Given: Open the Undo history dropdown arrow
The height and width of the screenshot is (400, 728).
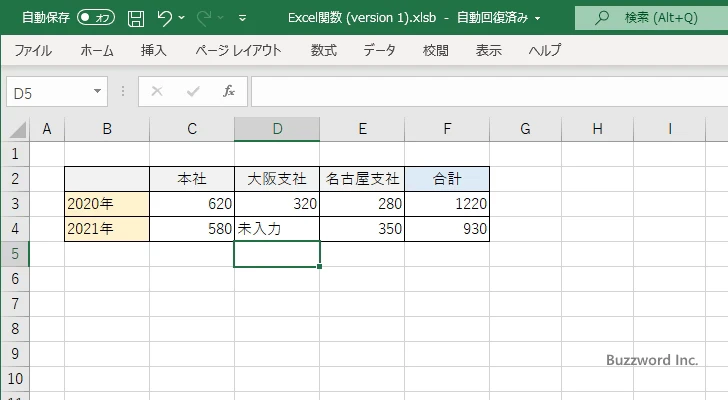Looking at the screenshot, I should (x=182, y=18).
